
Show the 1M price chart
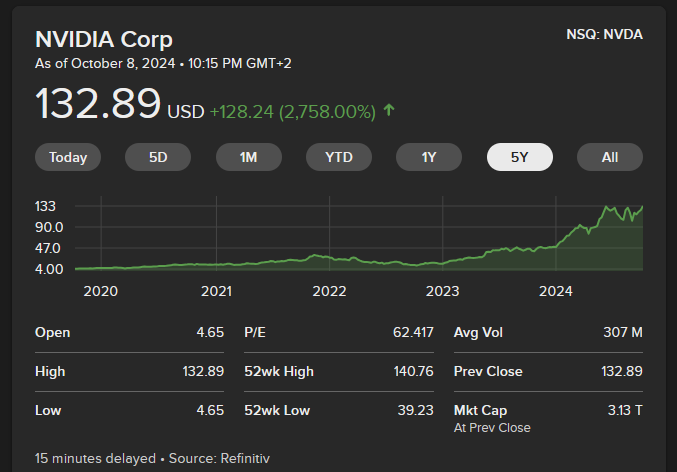[x=249, y=157]
